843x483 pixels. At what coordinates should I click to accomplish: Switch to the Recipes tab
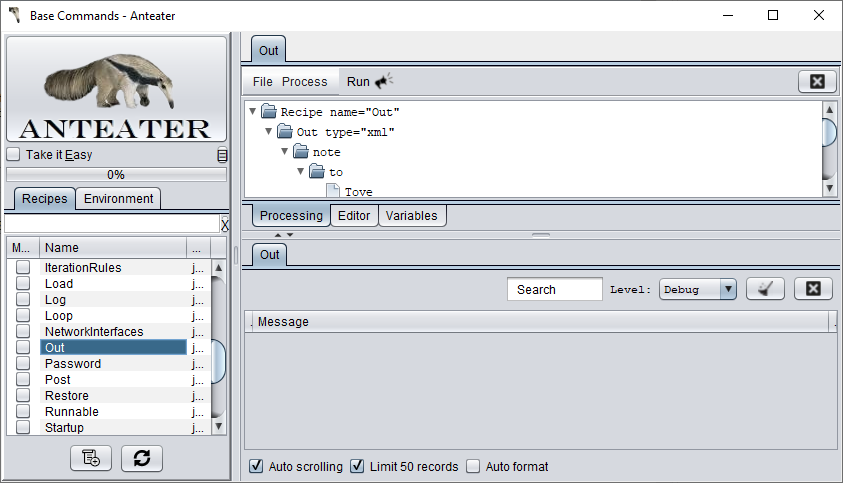[45, 198]
